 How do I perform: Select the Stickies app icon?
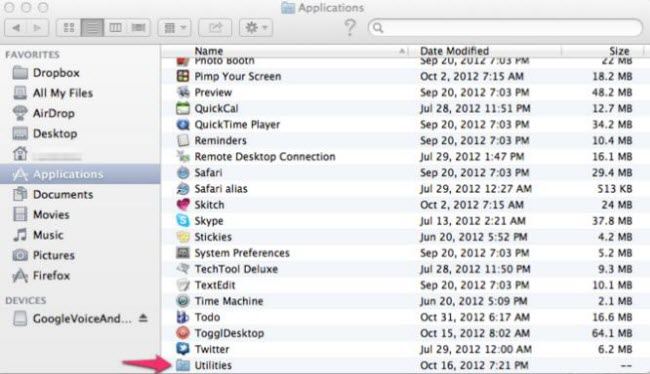pos(183,237)
